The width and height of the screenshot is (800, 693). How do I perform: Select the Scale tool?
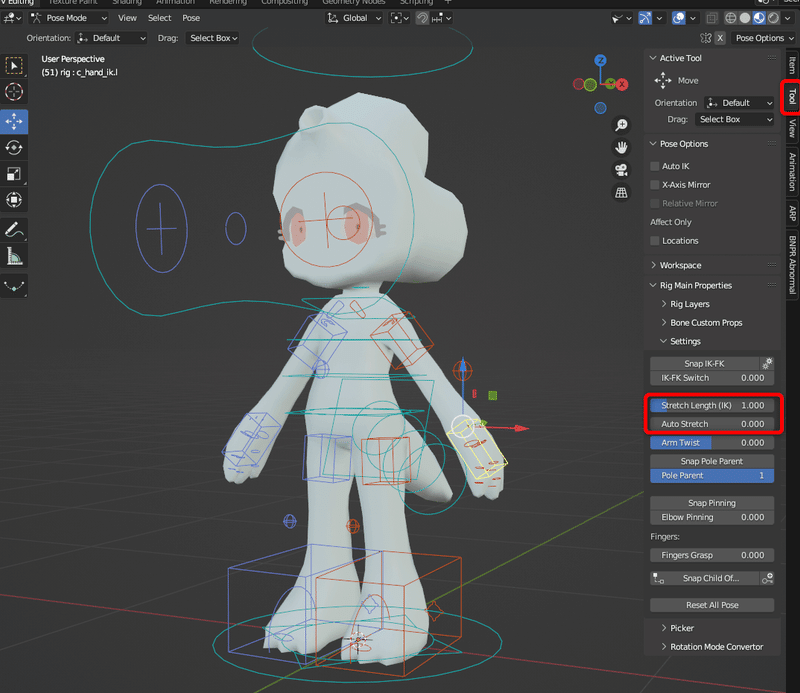tap(14, 174)
